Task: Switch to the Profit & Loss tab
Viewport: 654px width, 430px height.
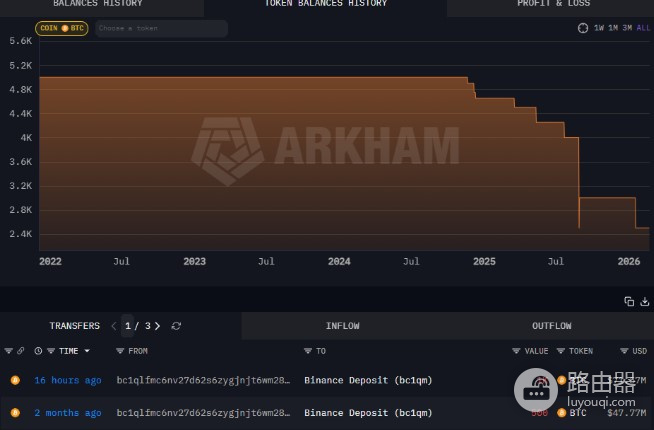Action: click(x=553, y=5)
